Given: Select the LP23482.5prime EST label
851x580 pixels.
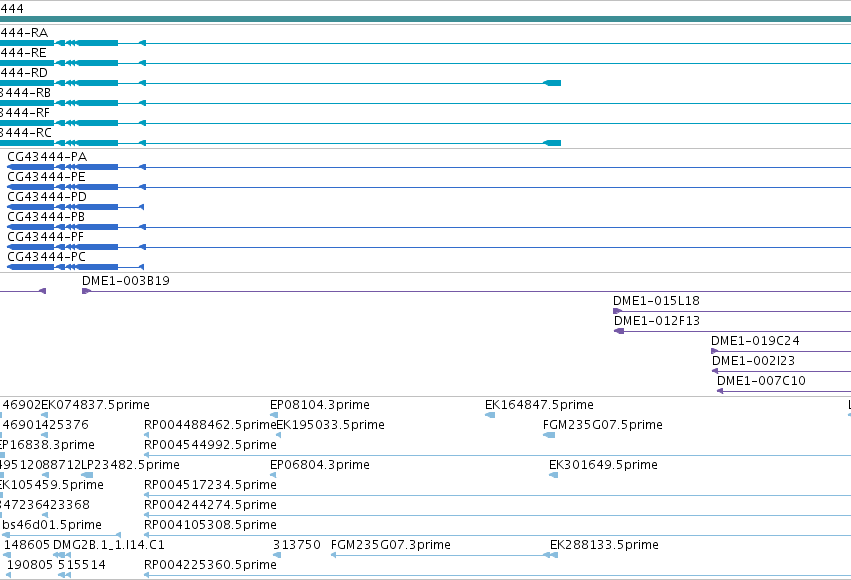Looking at the screenshot, I should (130, 465).
